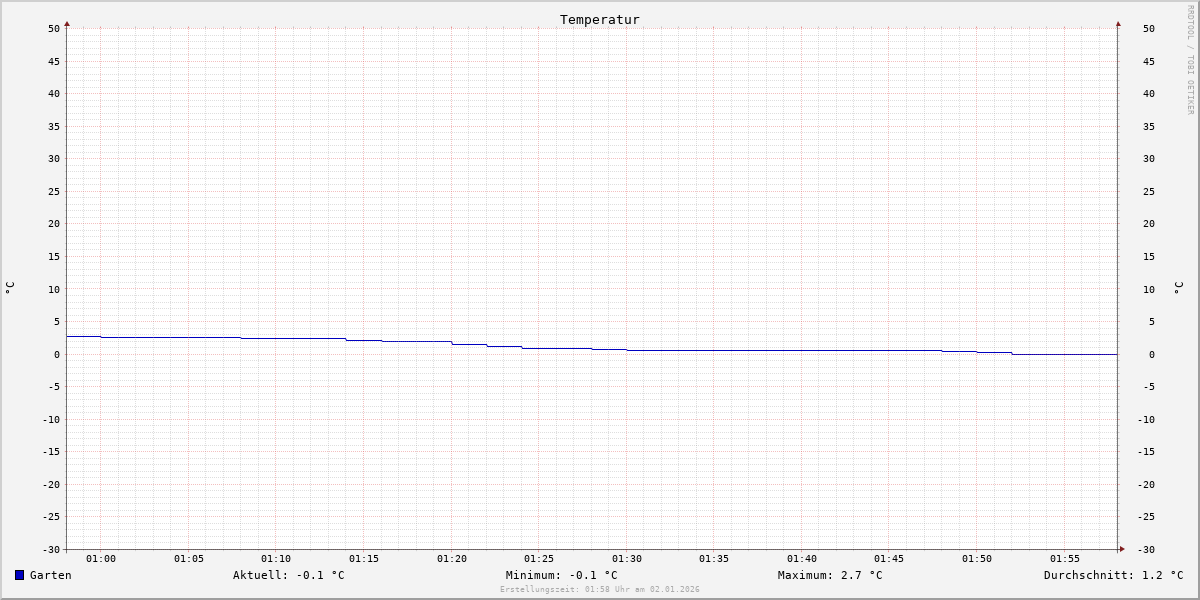
Task: Click the 01:30 time axis label
Action: coord(627,559)
